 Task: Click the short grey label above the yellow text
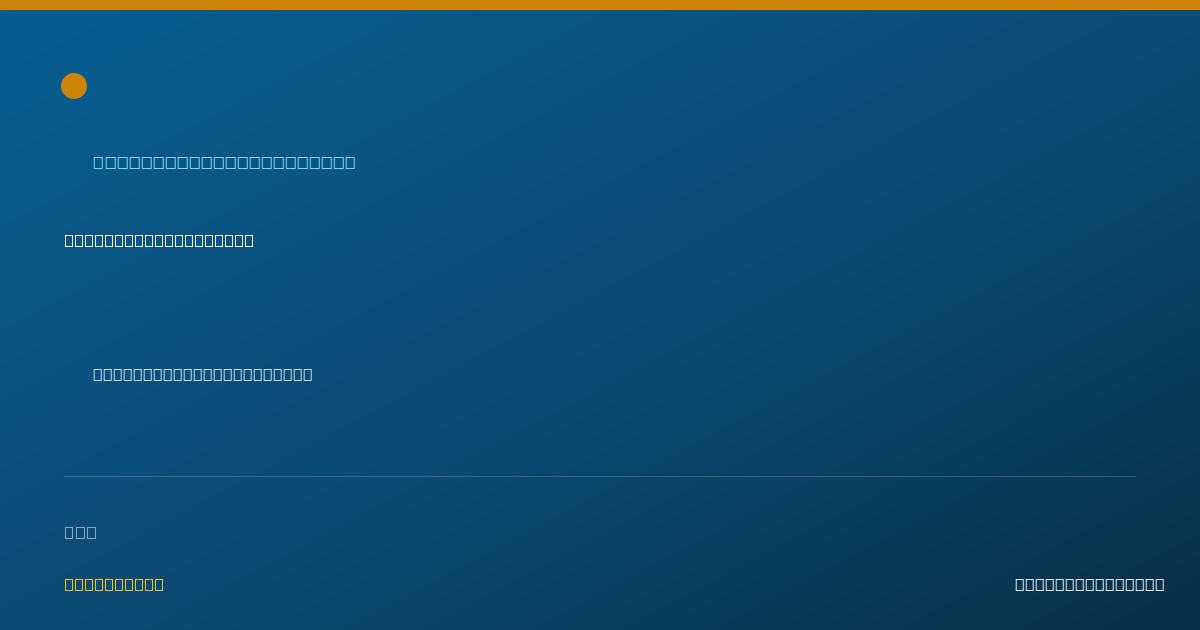click(81, 532)
